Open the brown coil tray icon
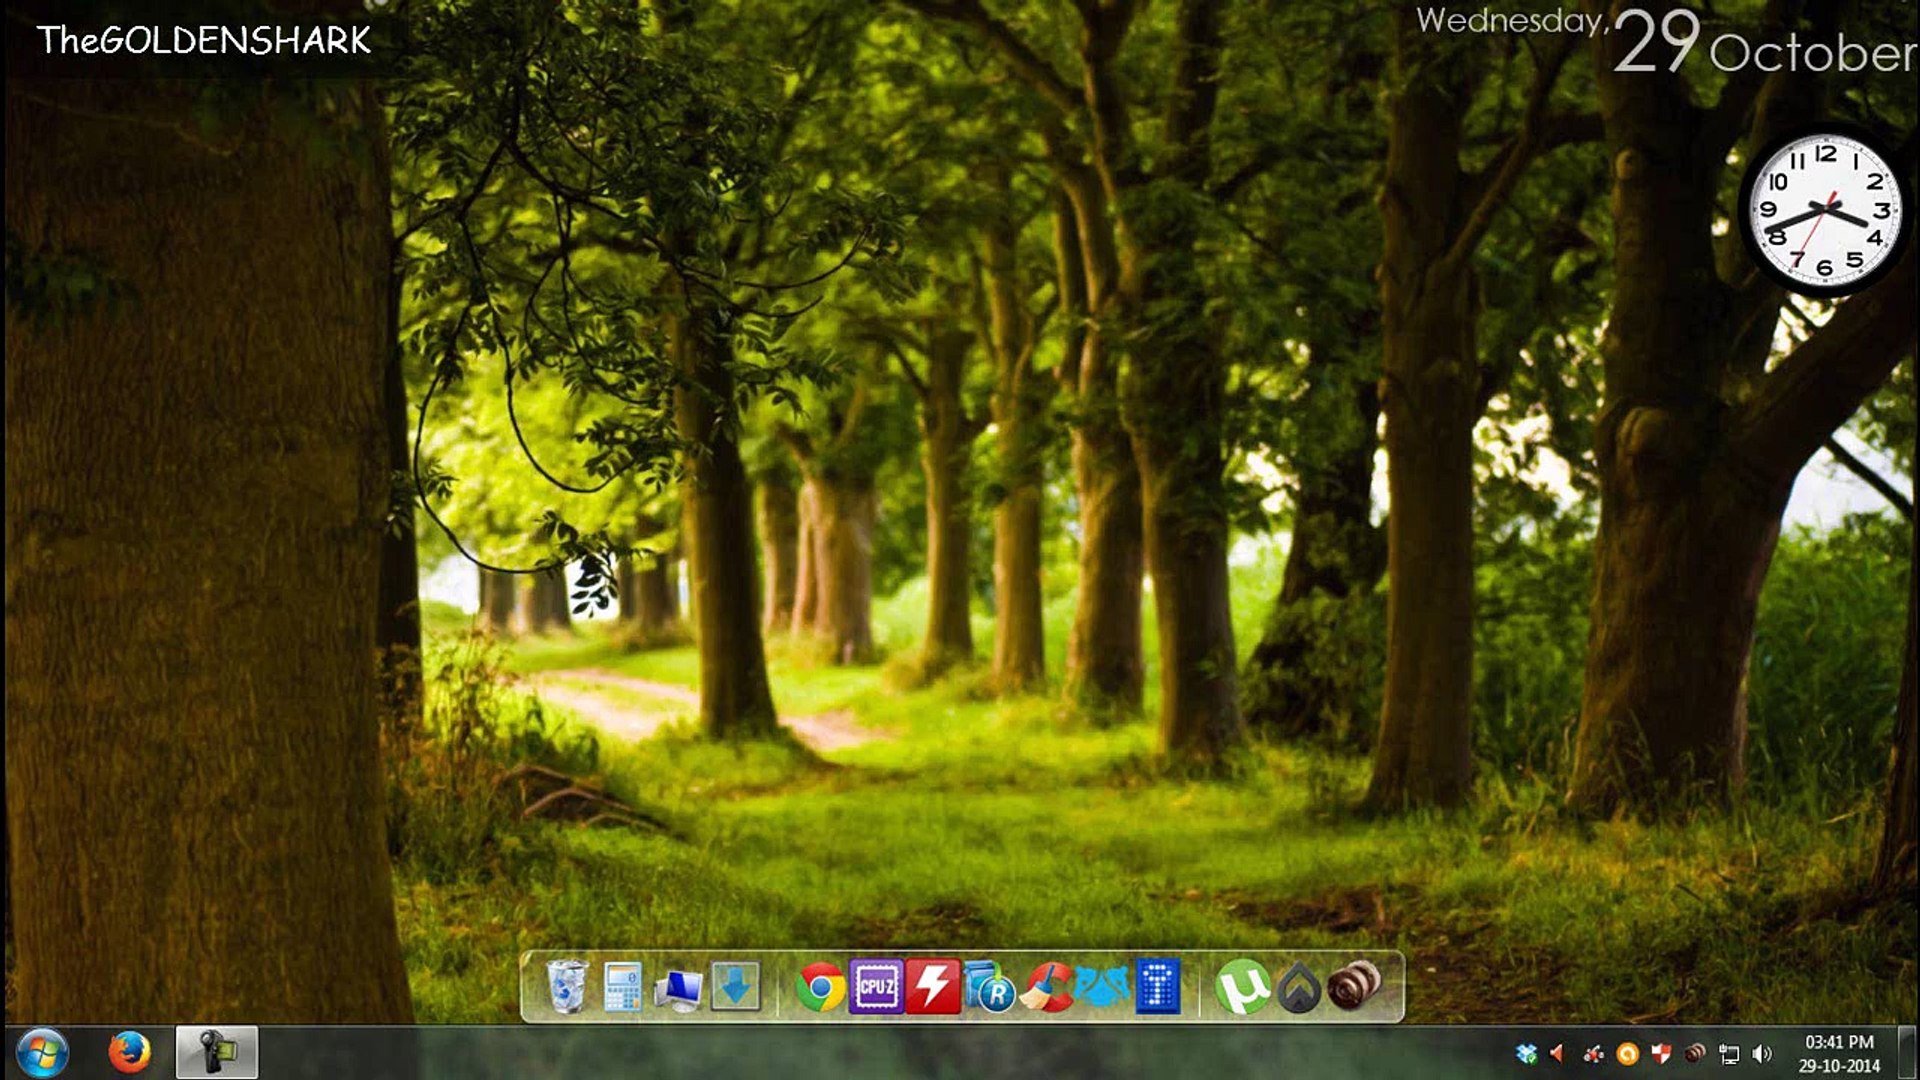 pyautogui.click(x=1695, y=1053)
